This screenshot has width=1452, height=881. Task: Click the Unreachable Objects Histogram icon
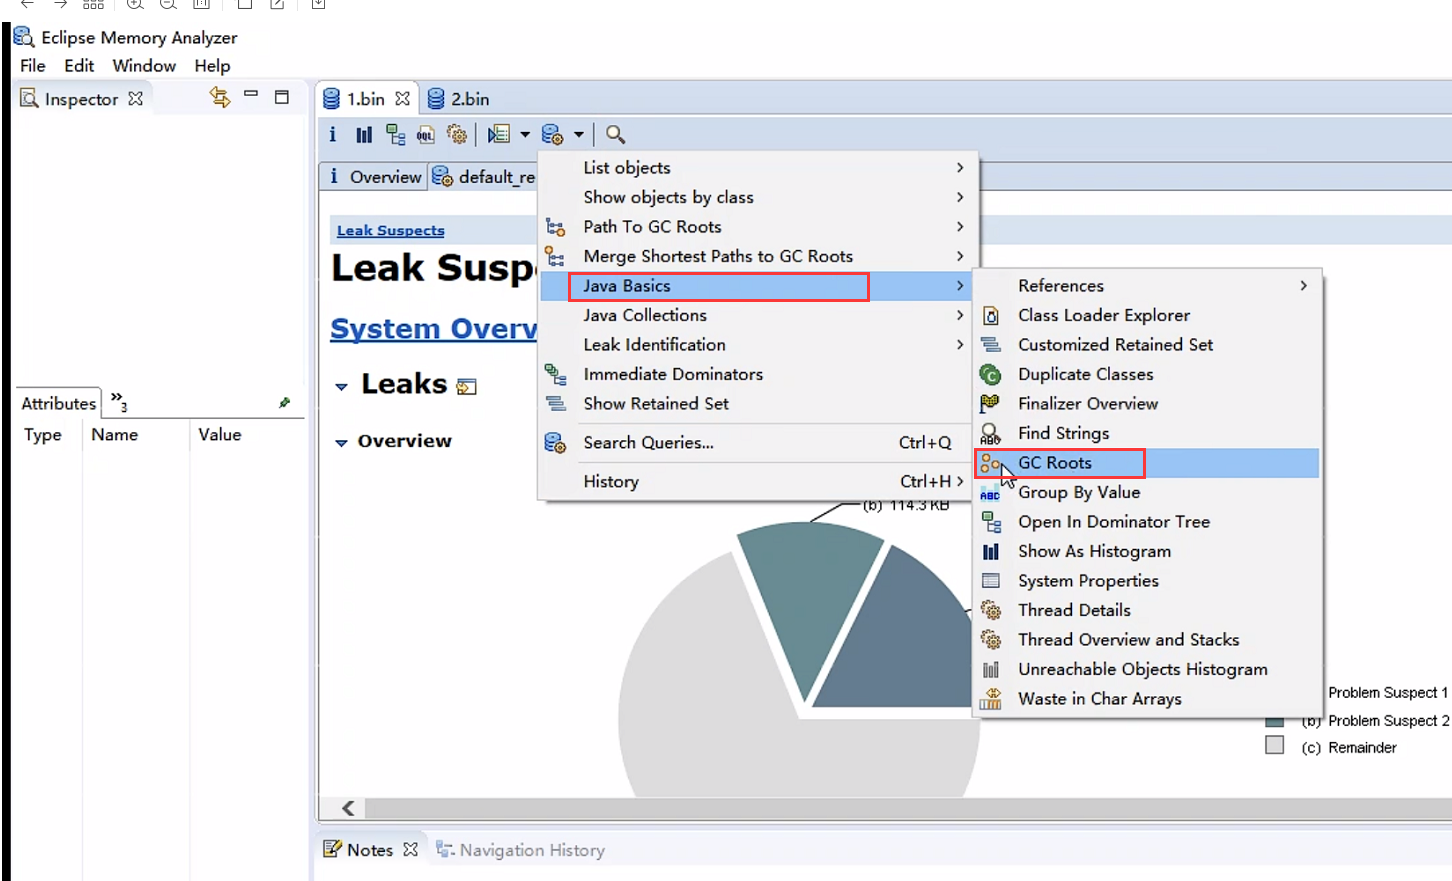coord(991,670)
